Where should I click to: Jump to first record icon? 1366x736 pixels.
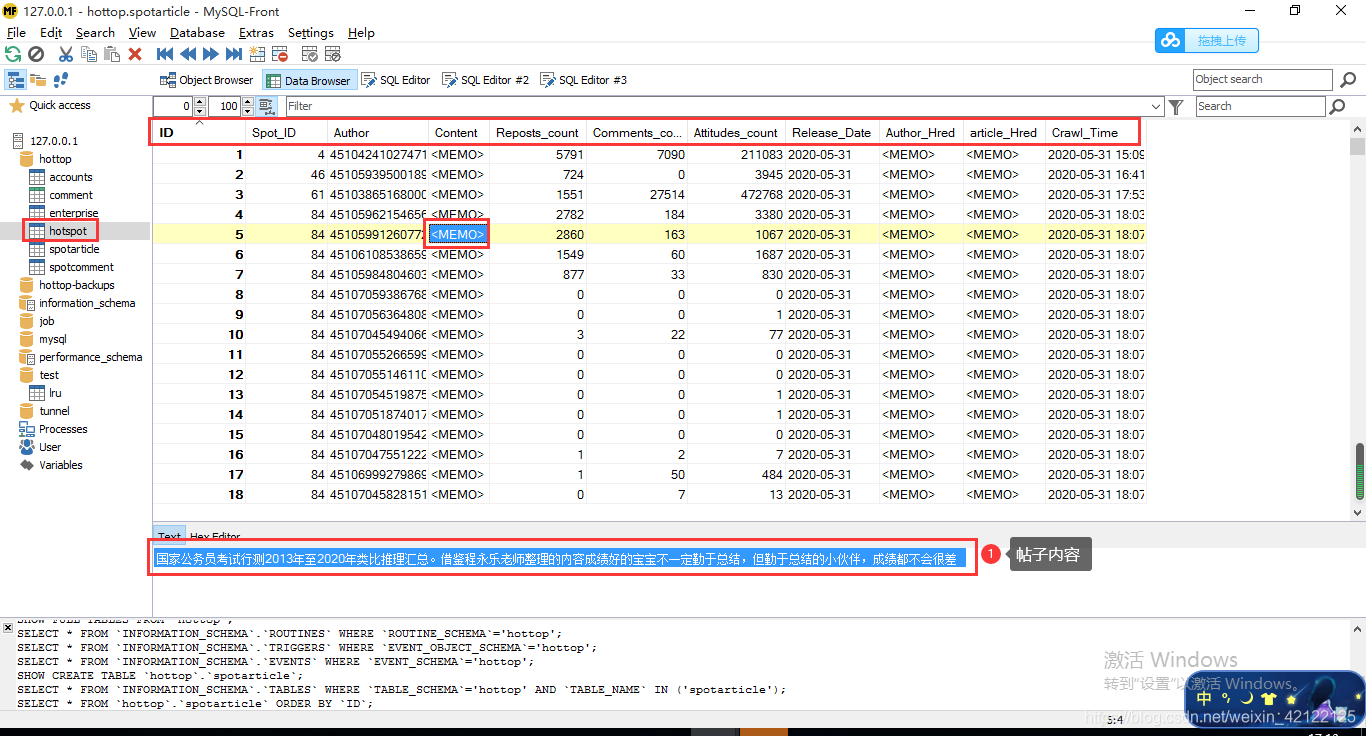tap(165, 54)
